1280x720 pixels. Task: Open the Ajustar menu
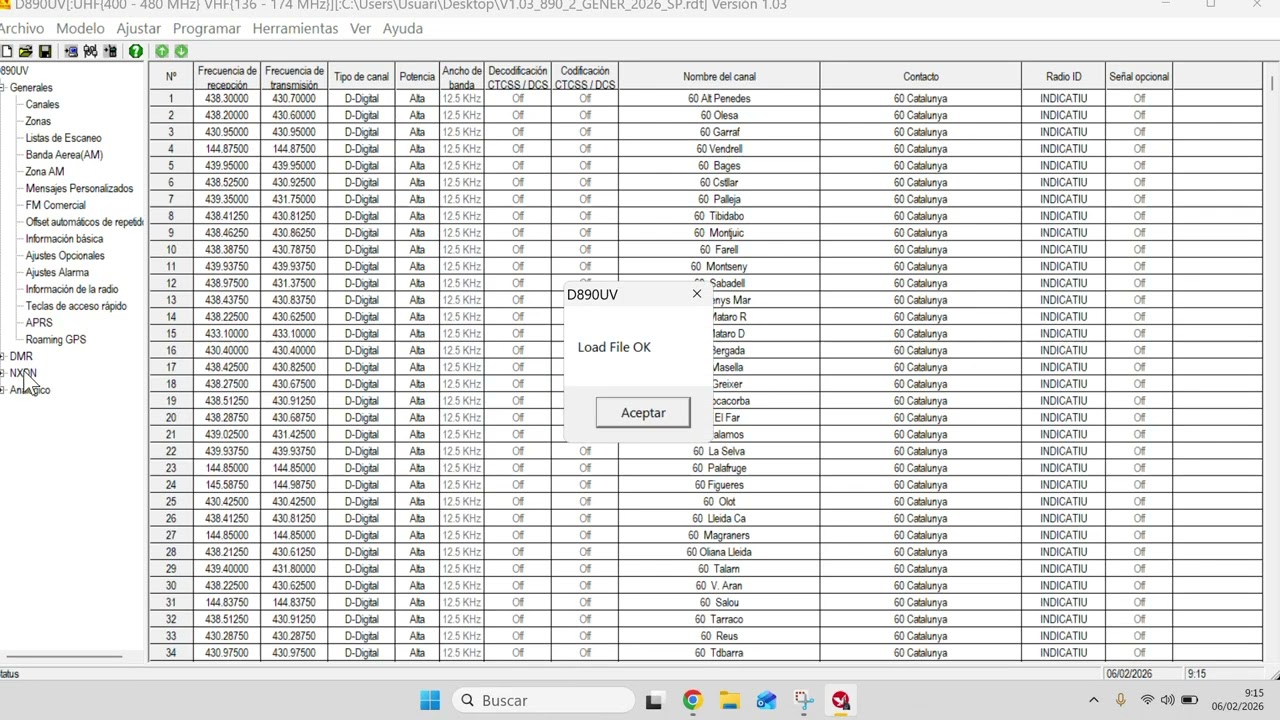[138, 28]
